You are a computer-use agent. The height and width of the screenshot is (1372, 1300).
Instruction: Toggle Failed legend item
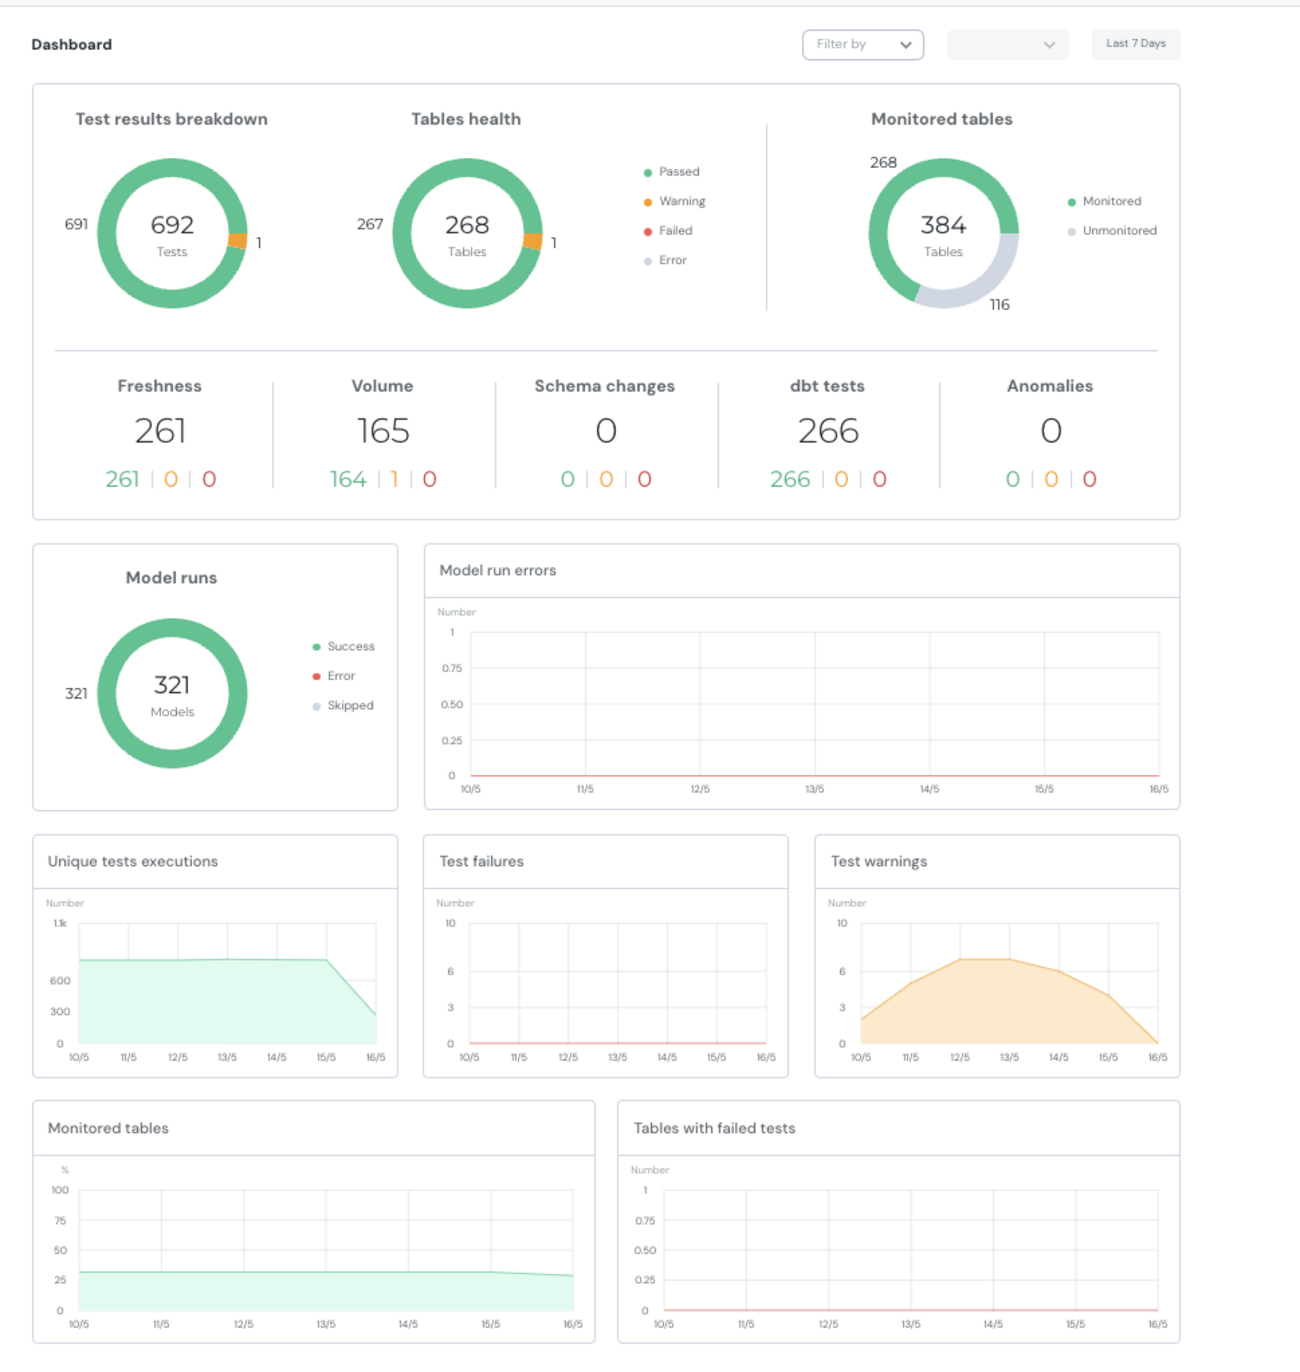pos(675,231)
